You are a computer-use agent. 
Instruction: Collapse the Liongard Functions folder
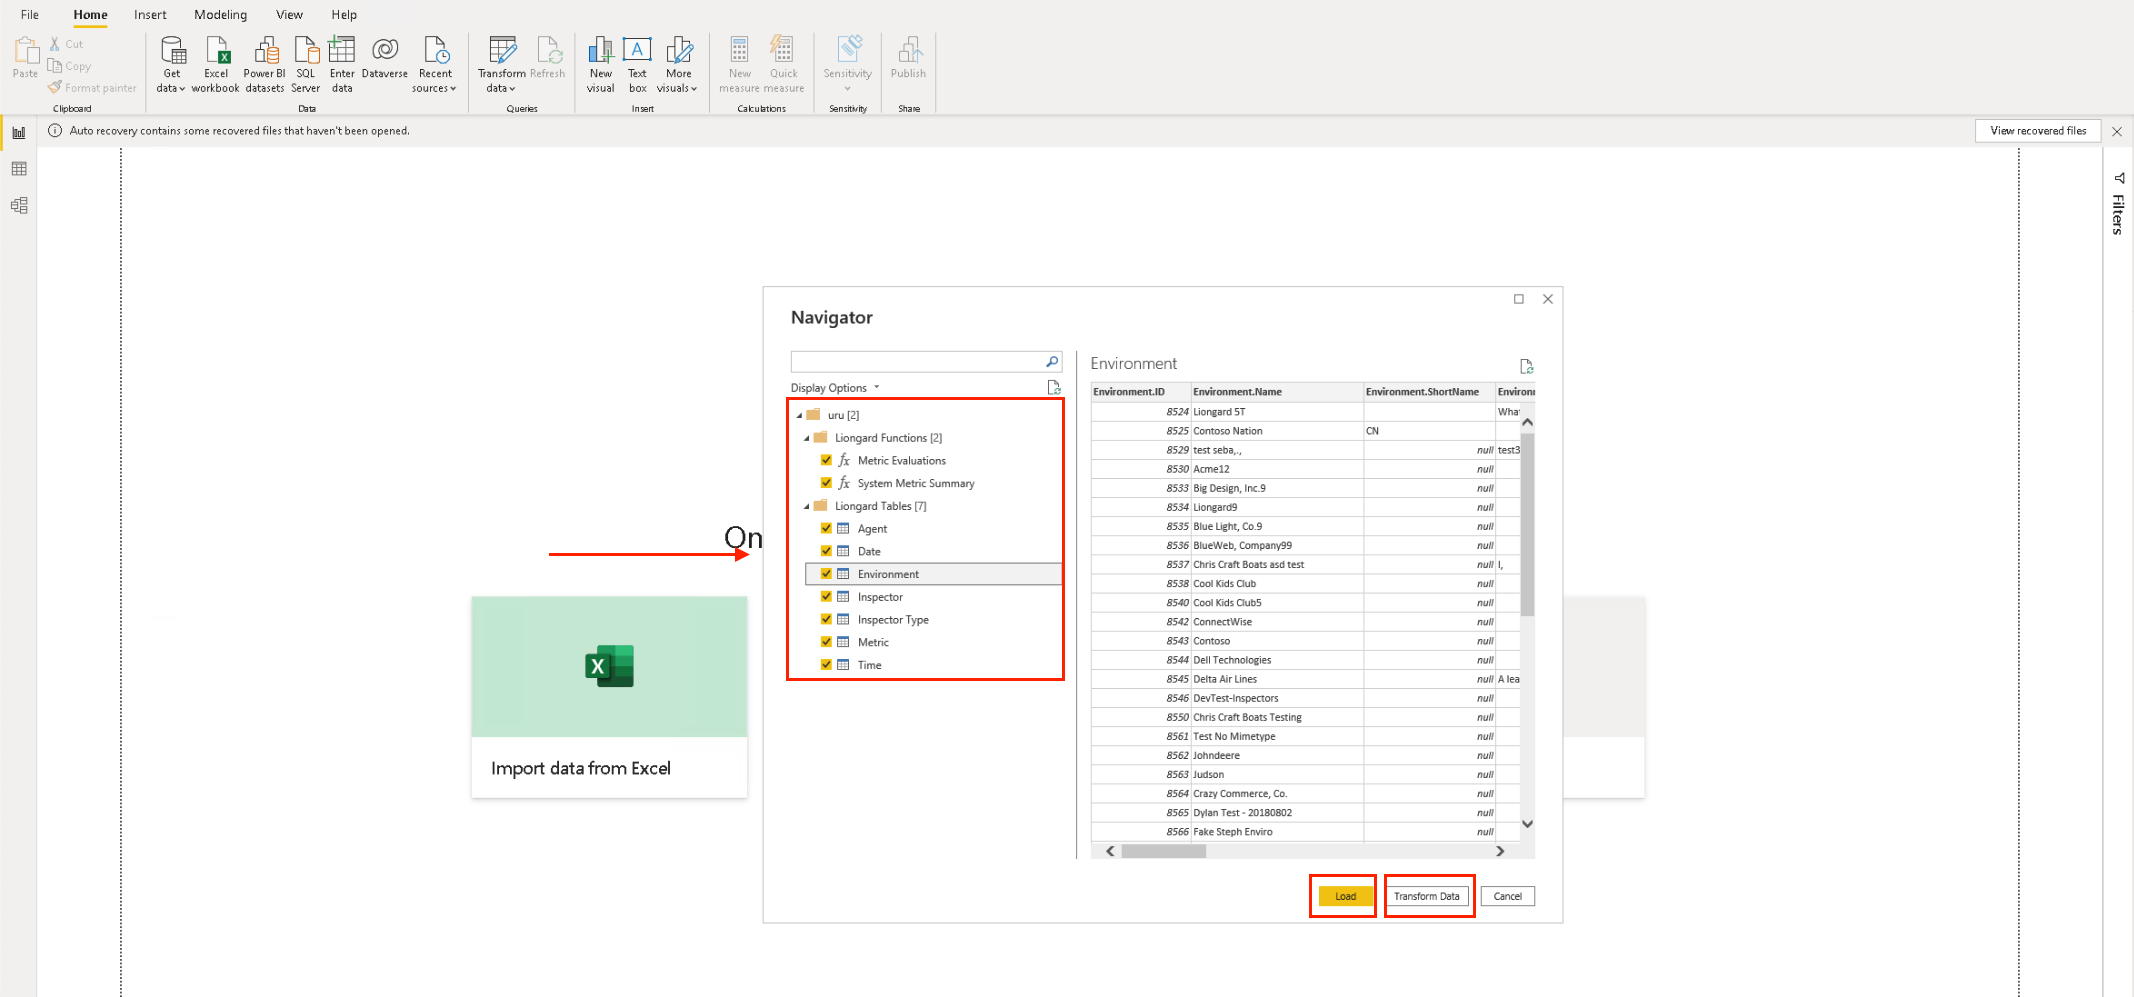807,438
